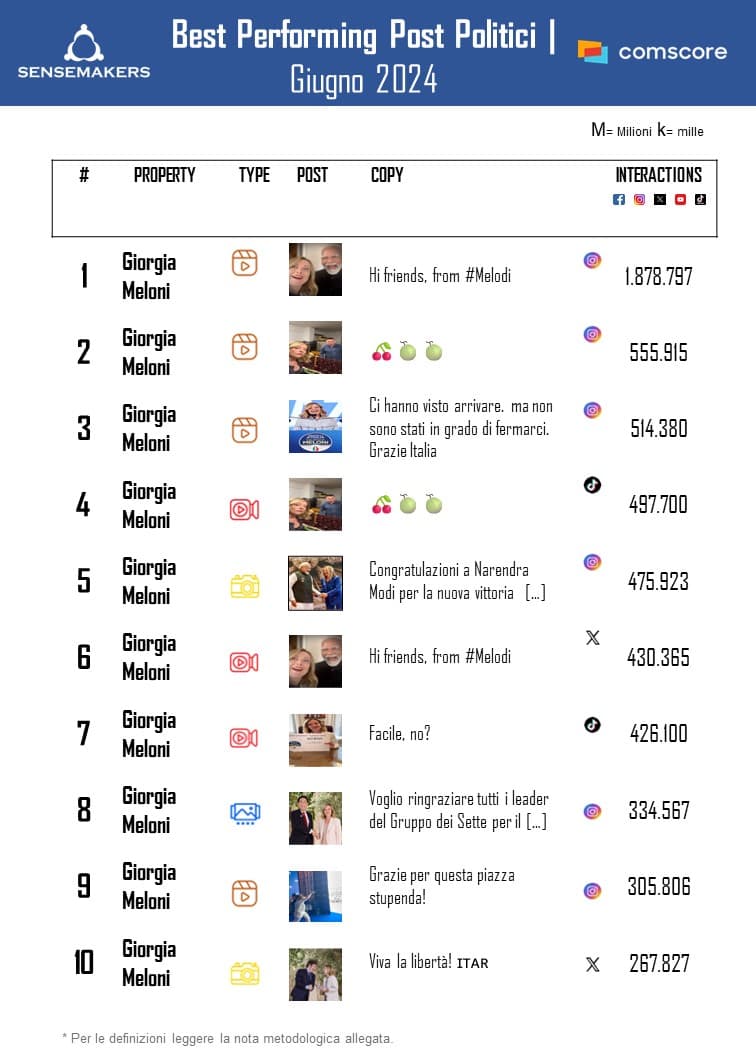The height and width of the screenshot is (1058, 756).
Task: Click the TikTok icon in the table header
Action: click(700, 199)
